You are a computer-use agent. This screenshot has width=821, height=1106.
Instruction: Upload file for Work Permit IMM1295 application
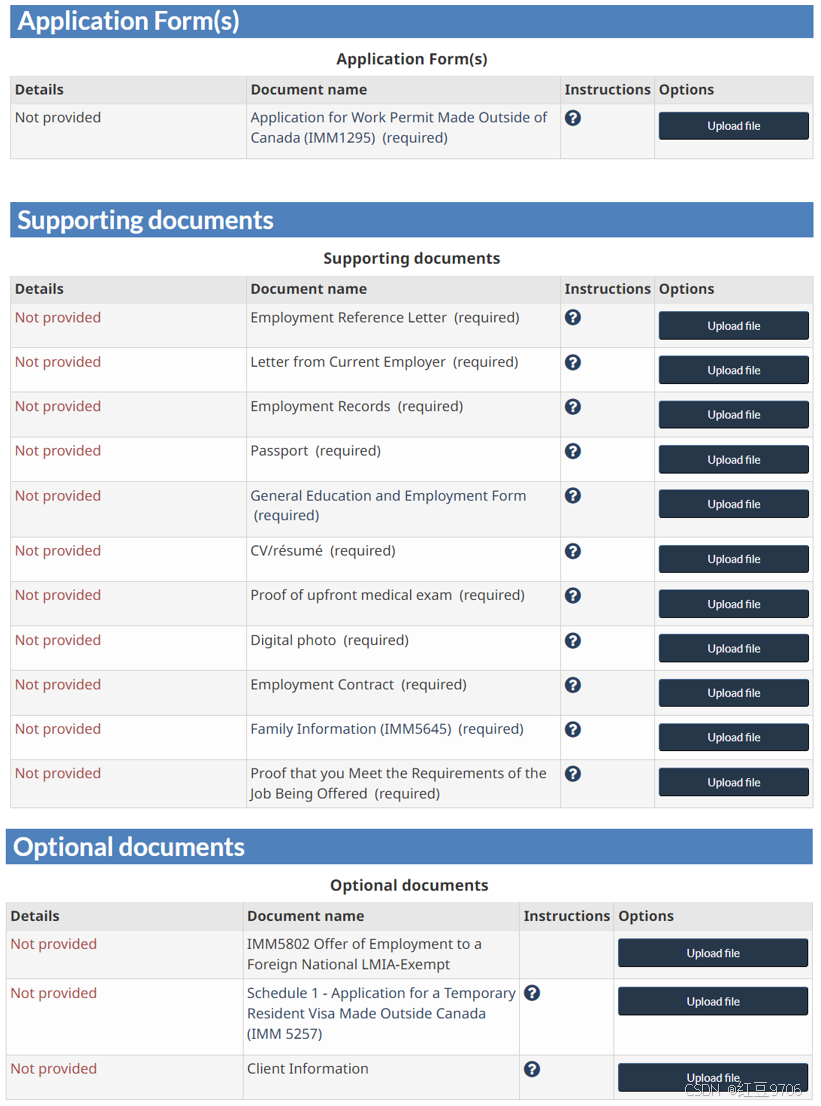click(x=734, y=126)
